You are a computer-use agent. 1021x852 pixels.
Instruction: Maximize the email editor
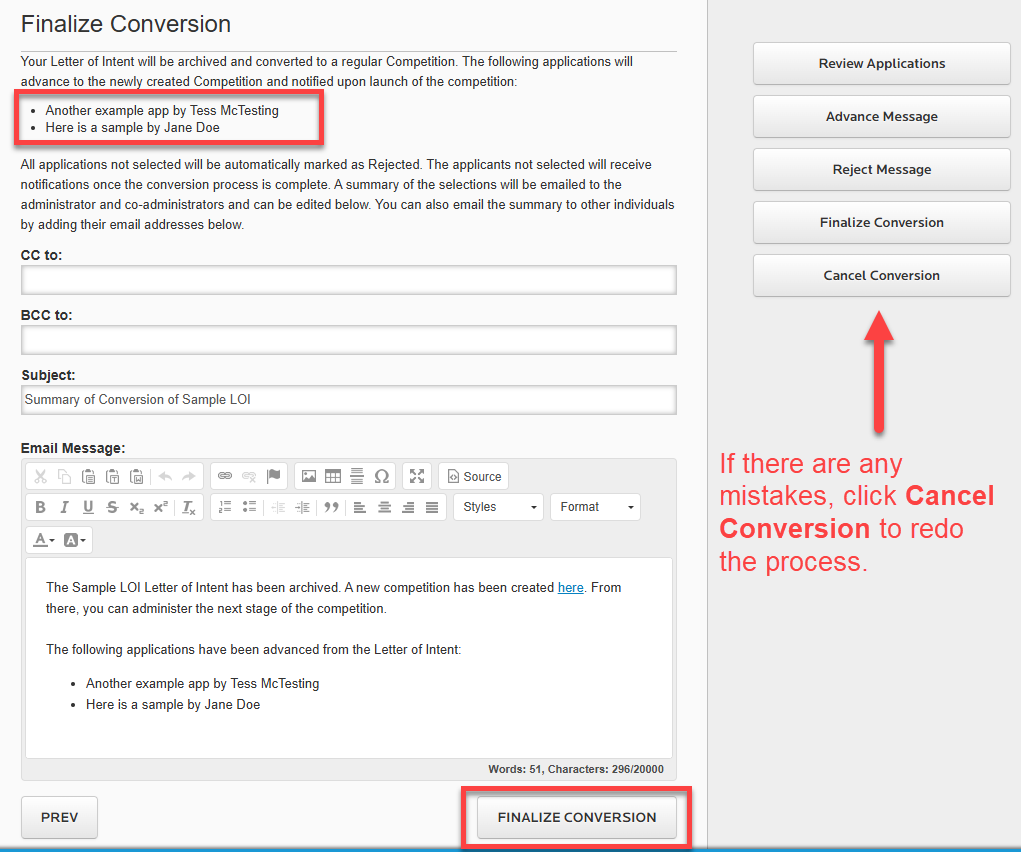coord(419,476)
